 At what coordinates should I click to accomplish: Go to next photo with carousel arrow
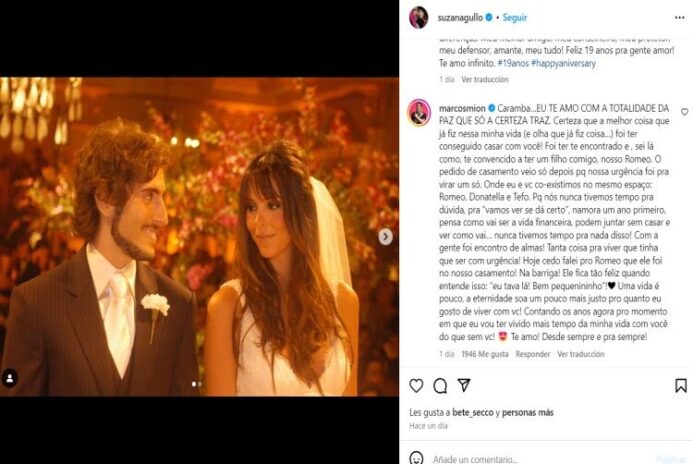[385, 237]
